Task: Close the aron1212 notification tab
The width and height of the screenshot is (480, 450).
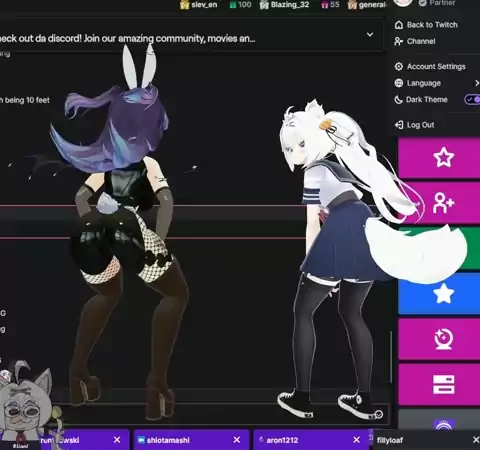Action: tap(356, 440)
